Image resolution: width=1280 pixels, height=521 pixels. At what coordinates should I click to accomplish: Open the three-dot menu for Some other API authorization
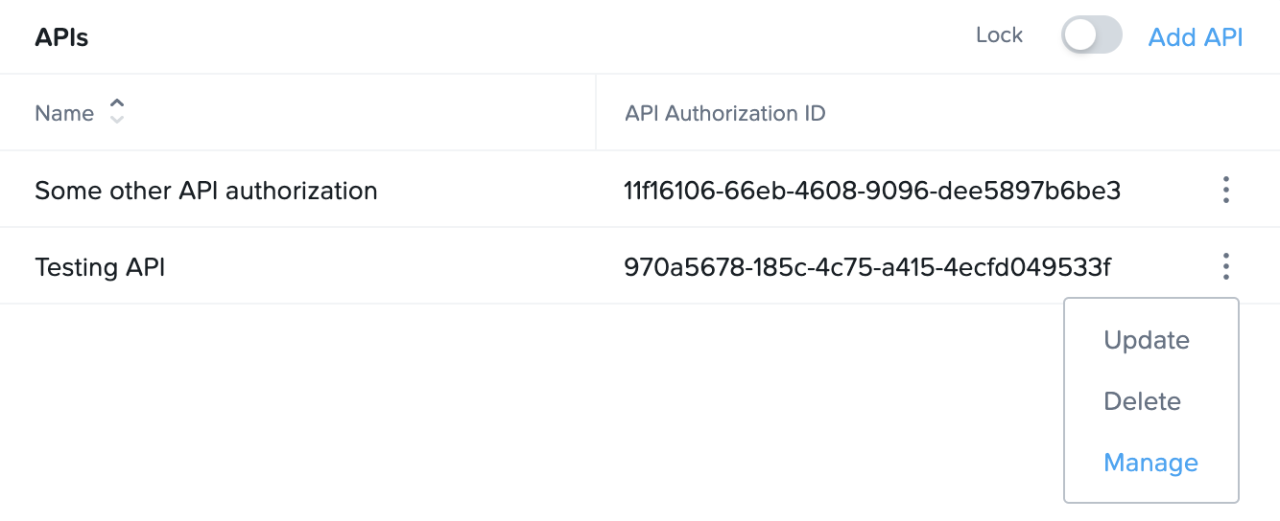pyautogui.click(x=1225, y=190)
